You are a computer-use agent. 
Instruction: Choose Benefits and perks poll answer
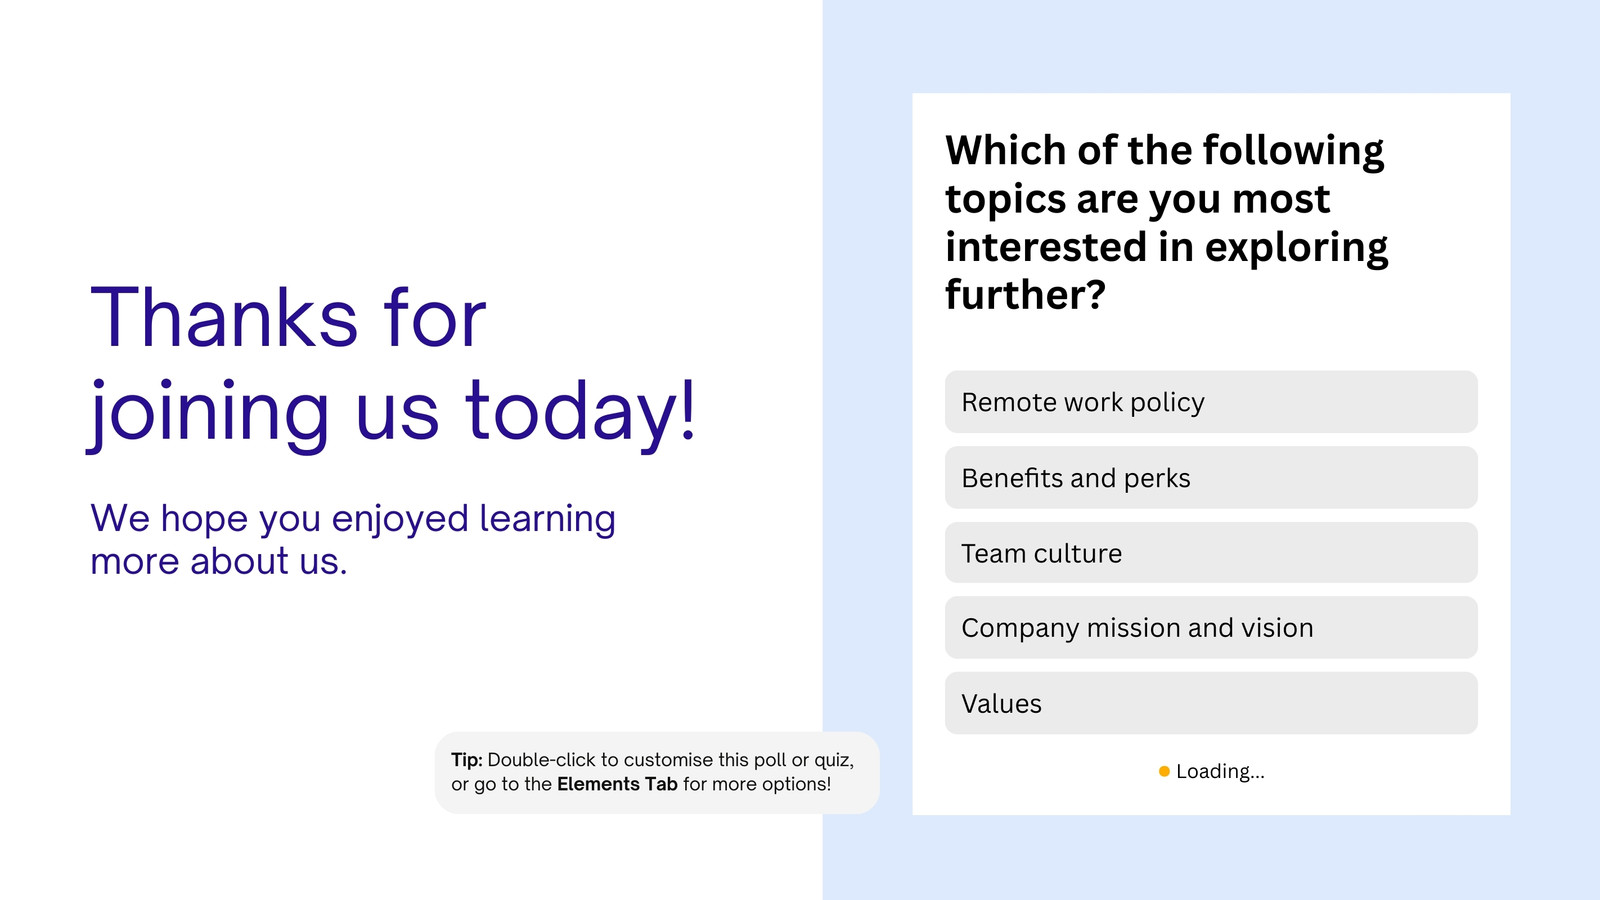1211,478
